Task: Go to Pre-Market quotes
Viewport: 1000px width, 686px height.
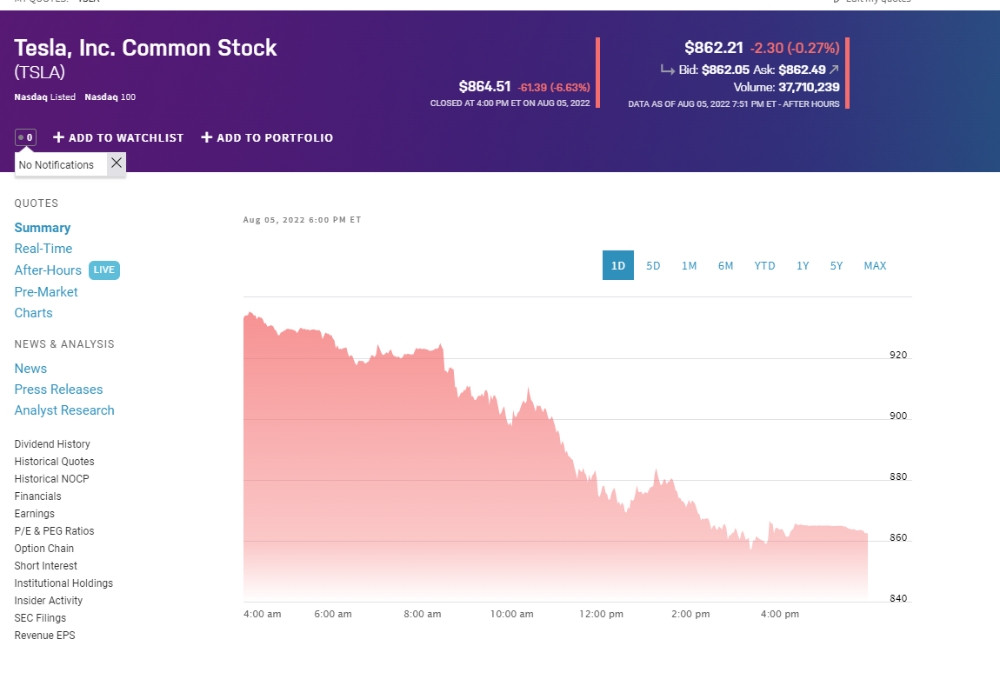Action: click(x=46, y=292)
